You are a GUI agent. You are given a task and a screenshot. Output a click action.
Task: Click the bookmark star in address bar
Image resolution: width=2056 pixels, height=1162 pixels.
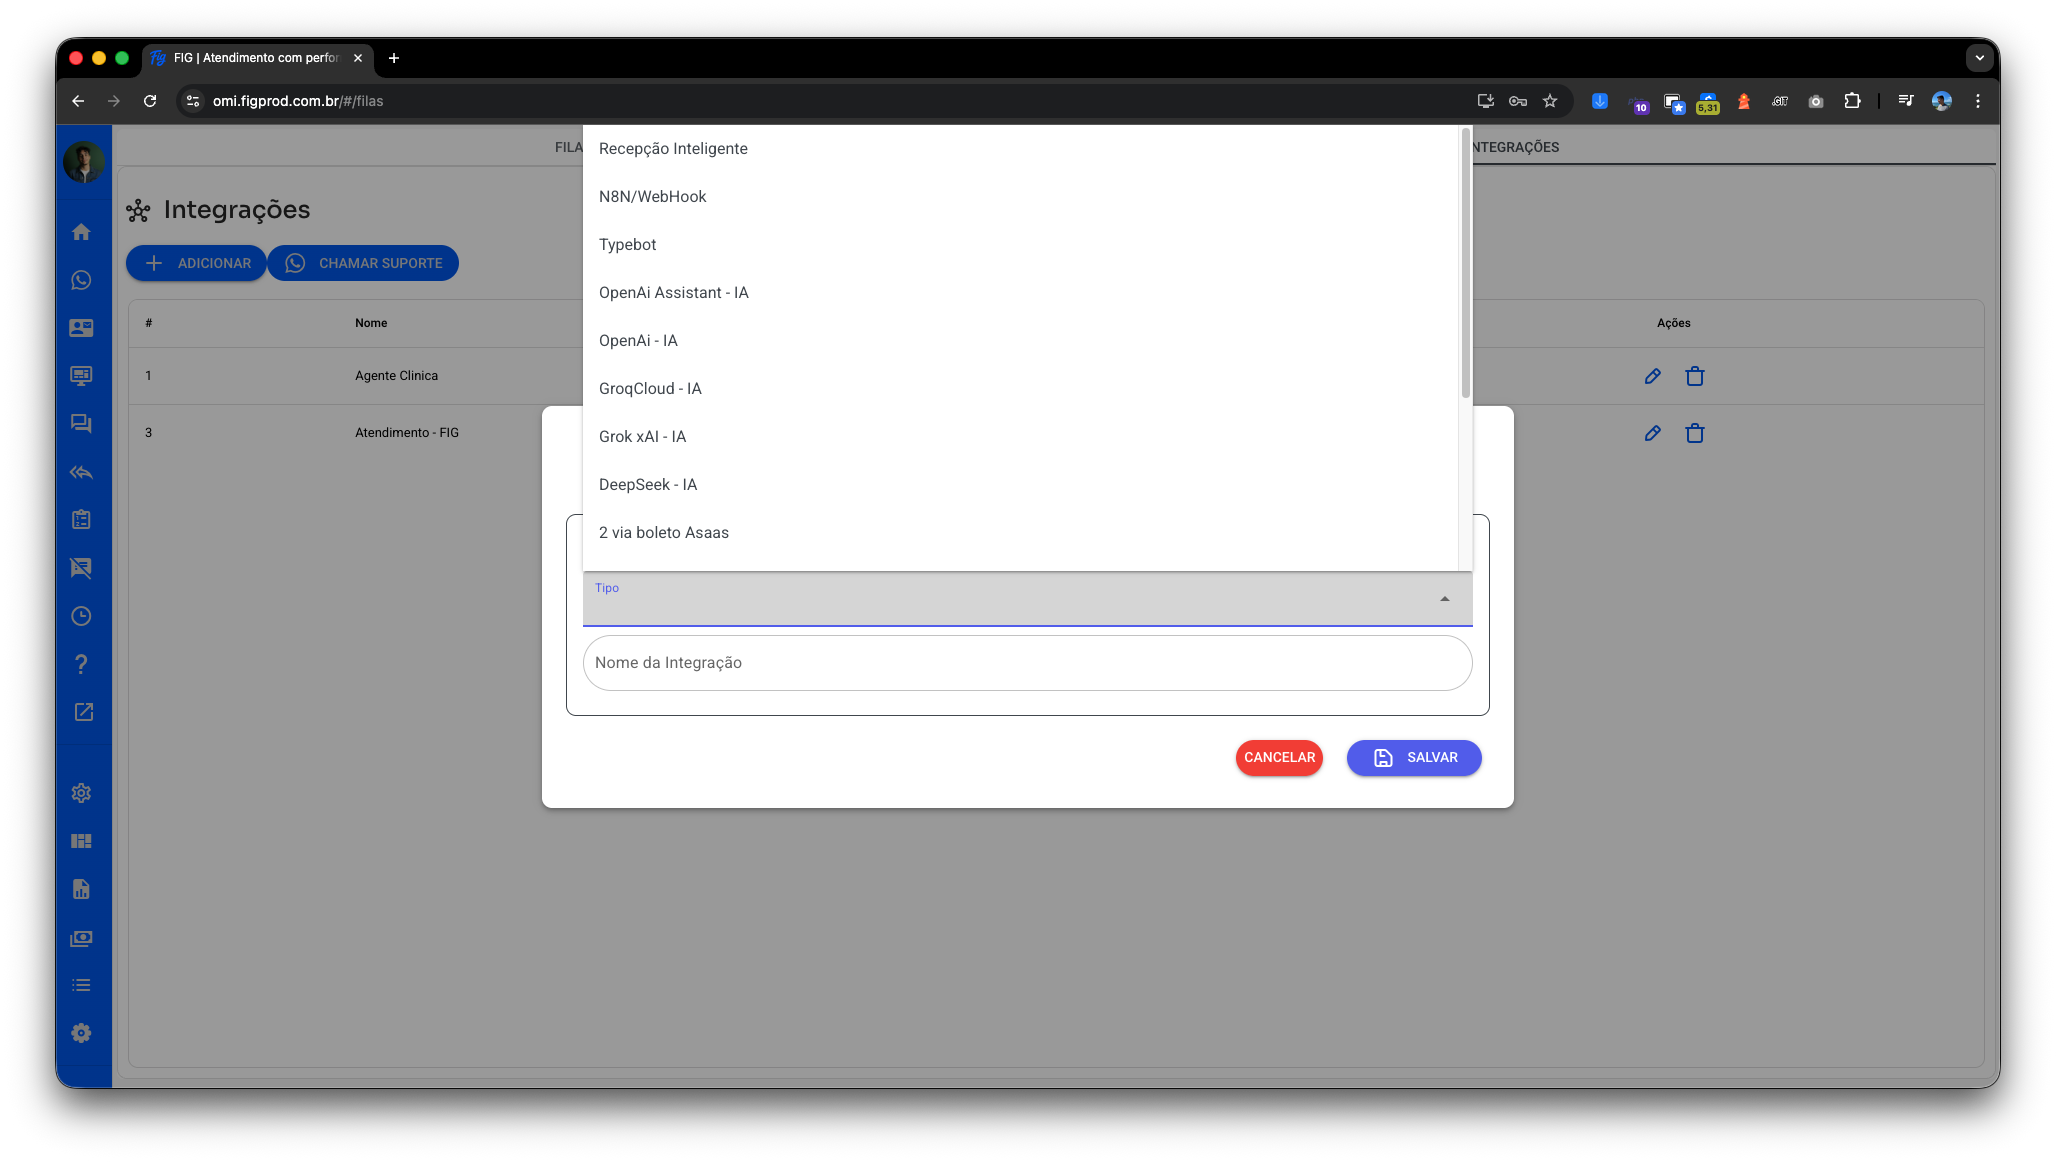(1550, 101)
